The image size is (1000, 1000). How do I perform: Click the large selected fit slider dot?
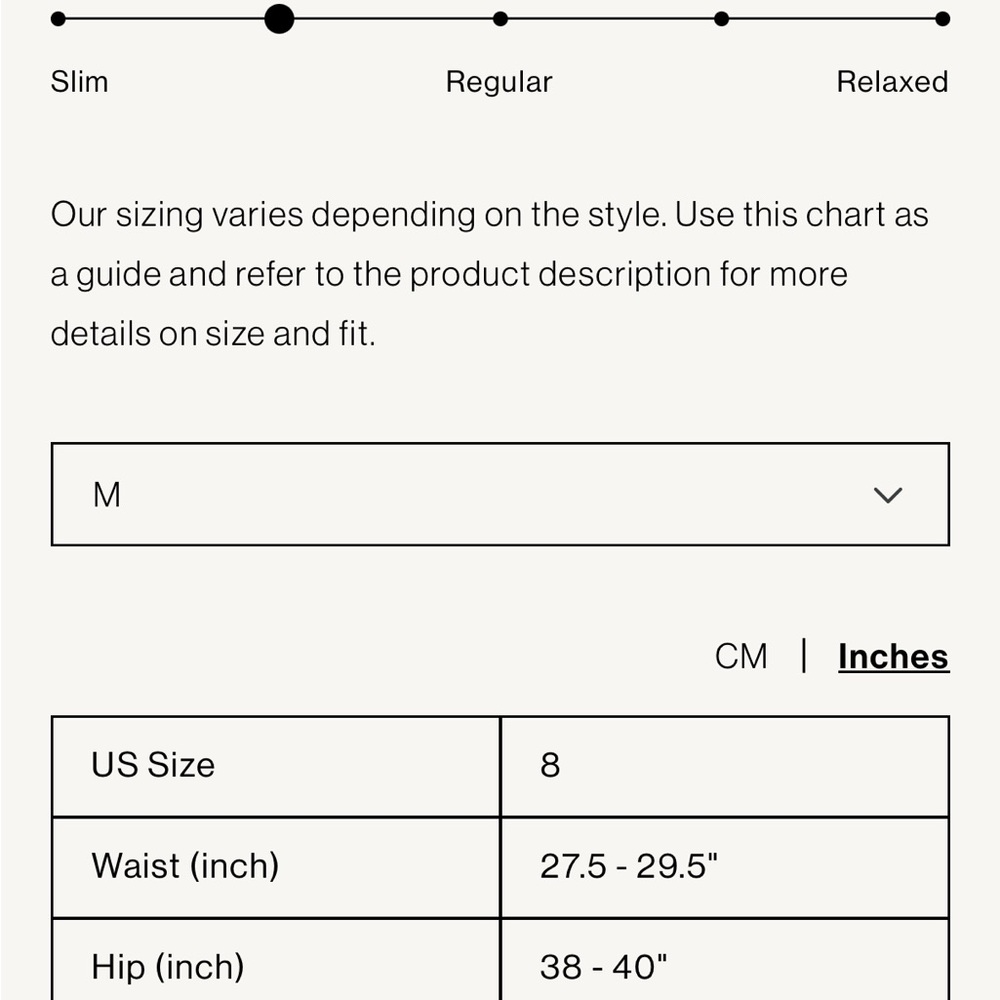tap(279, 18)
